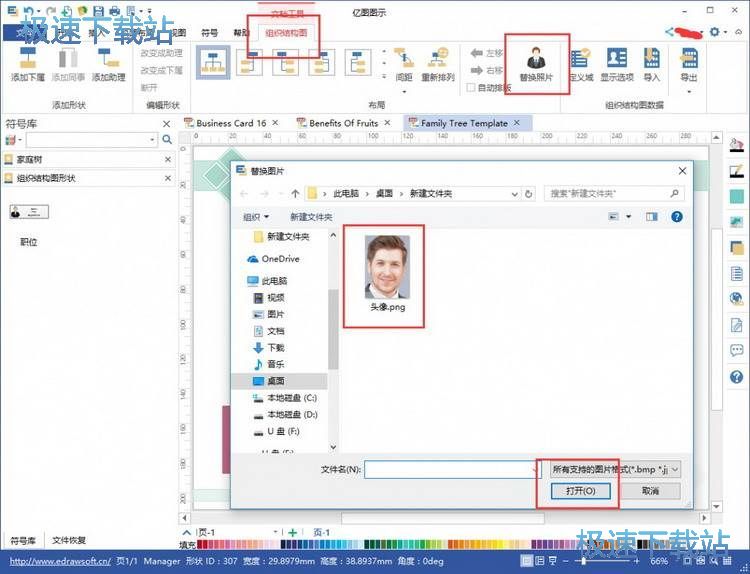Click the 打开(O) button
The width and height of the screenshot is (750, 574).
tap(580, 491)
